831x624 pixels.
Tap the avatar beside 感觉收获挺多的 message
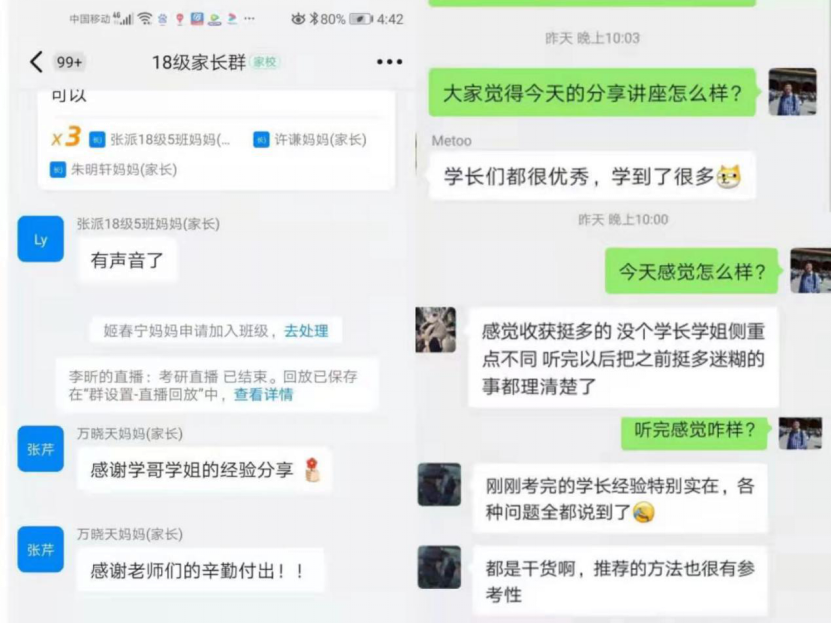tap(436, 329)
